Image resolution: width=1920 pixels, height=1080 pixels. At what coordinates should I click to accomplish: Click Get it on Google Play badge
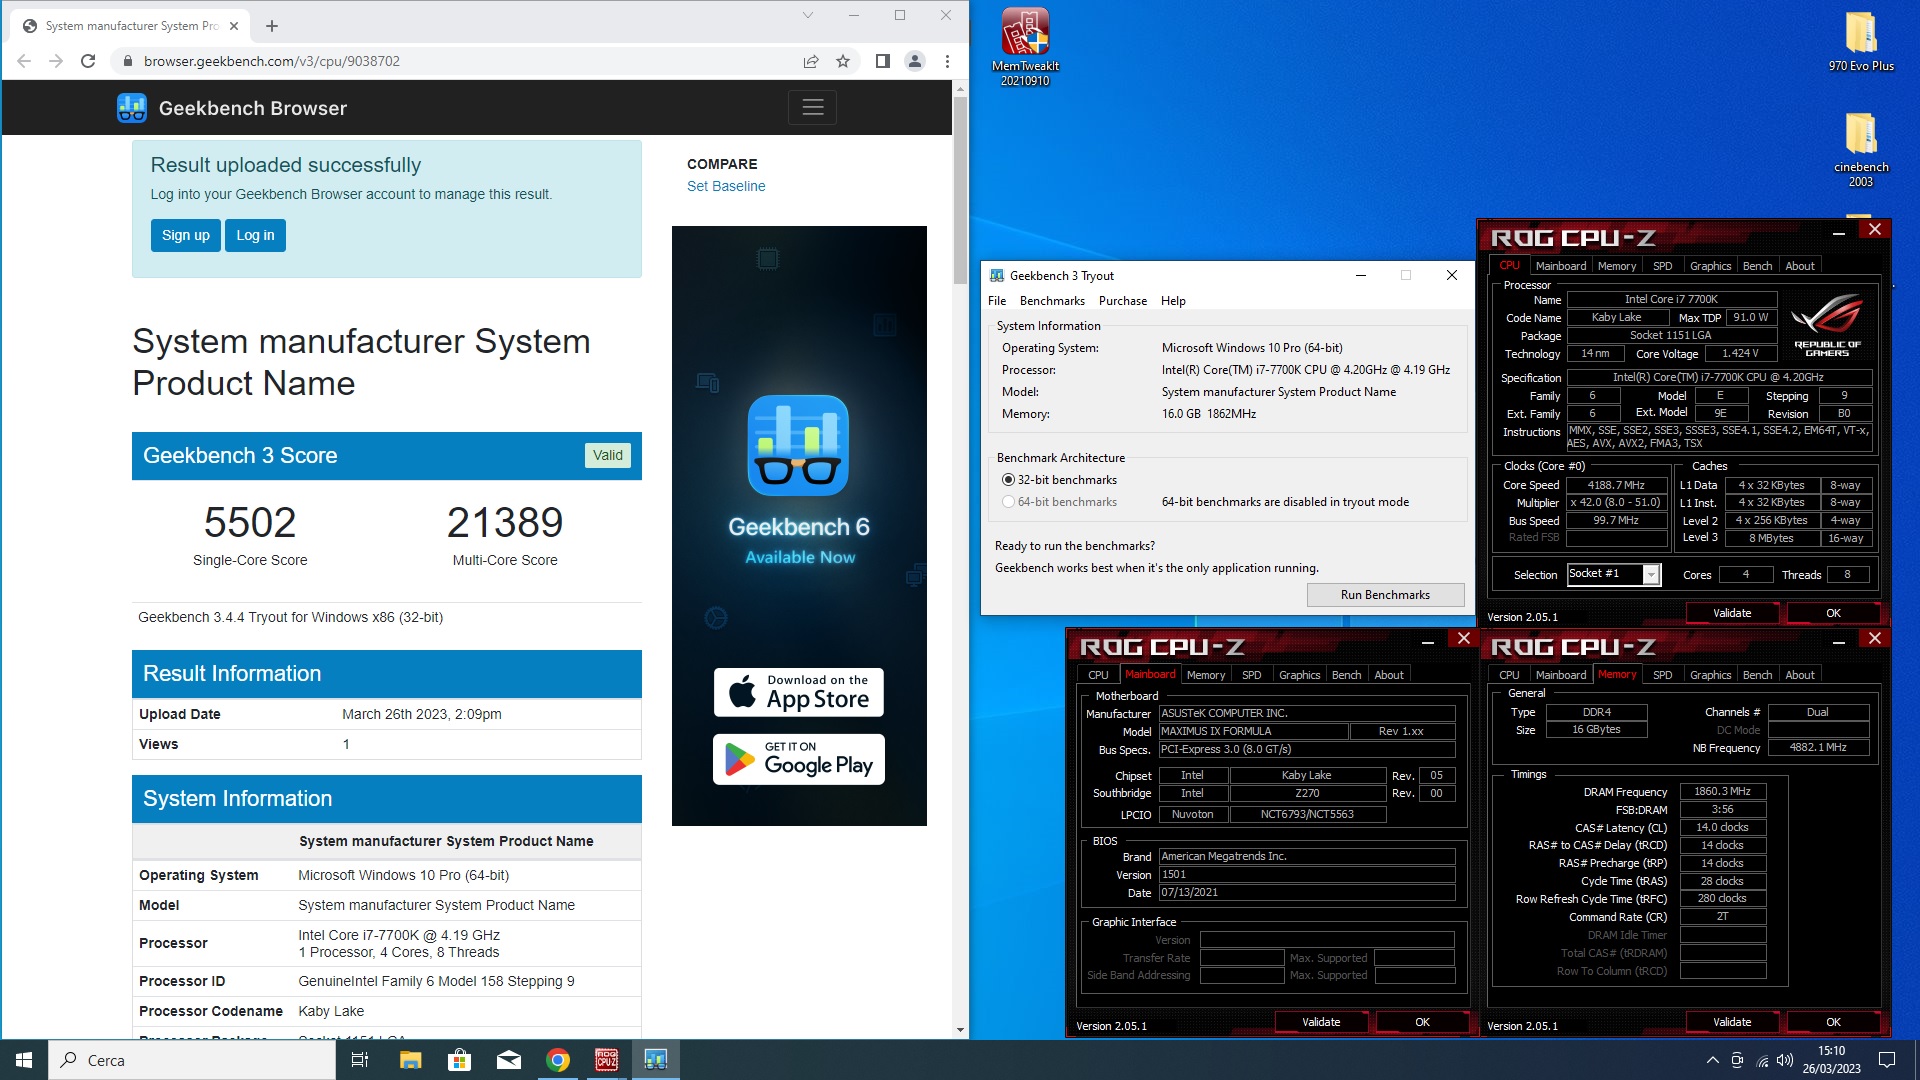coord(799,759)
